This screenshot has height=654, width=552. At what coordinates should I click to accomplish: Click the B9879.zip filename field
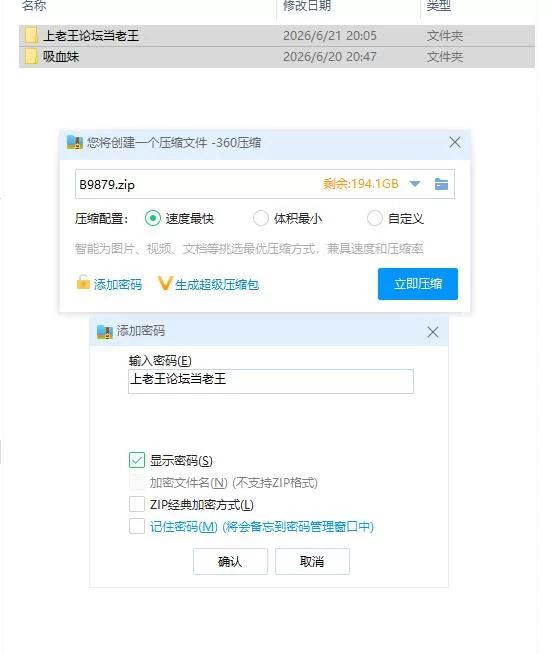265,184
